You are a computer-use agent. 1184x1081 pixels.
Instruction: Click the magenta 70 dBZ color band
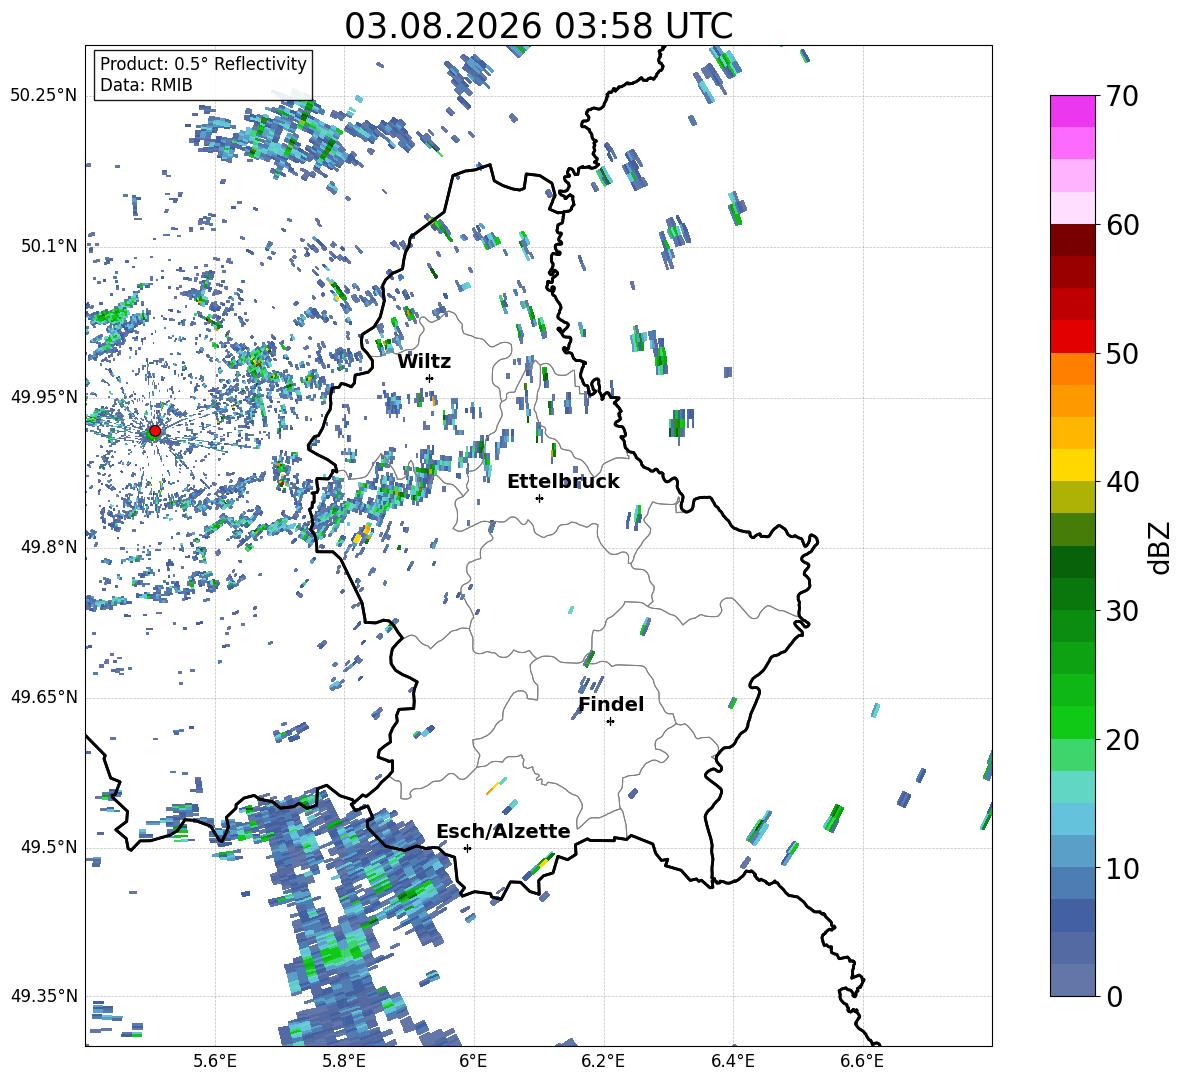pyautogui.click(x=1072, y=111)
